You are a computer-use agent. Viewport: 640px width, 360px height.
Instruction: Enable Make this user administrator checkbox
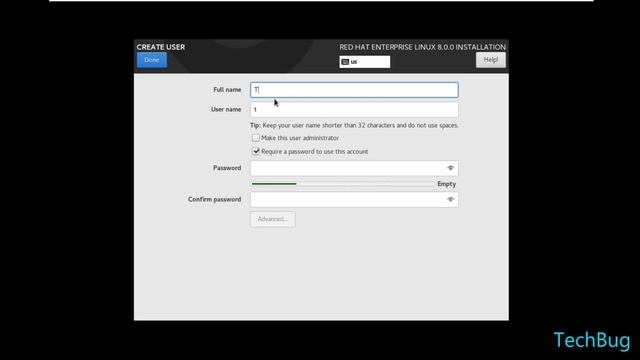pyautogui.click(x=256, y=138)
